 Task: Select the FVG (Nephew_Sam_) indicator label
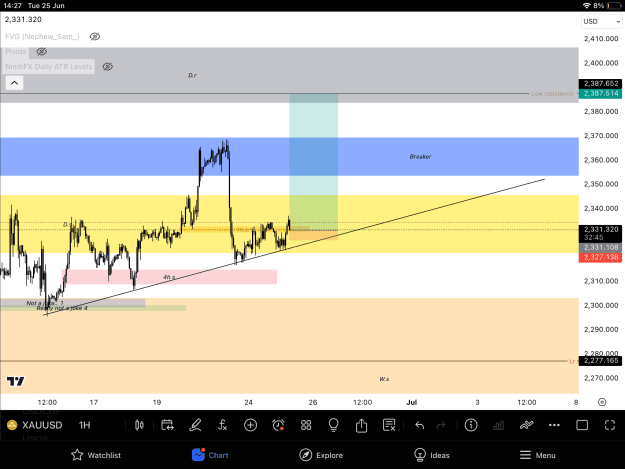(42, 37)
